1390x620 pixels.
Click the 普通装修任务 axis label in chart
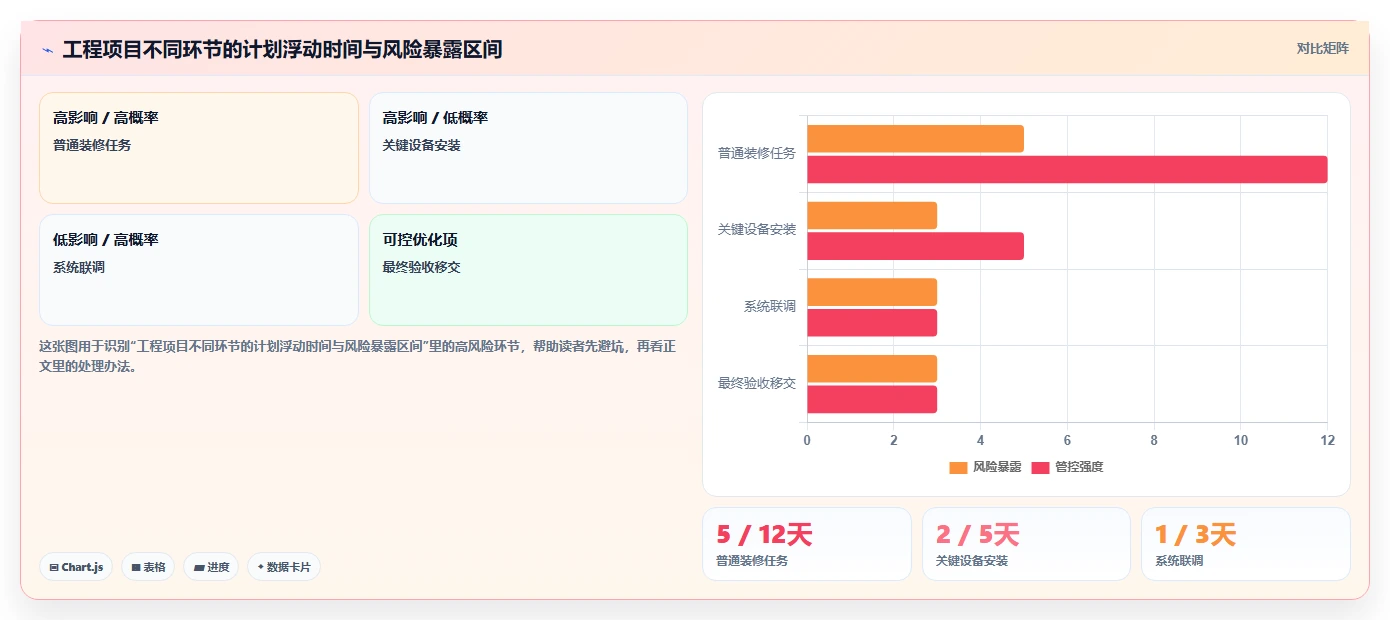point(757,153)
